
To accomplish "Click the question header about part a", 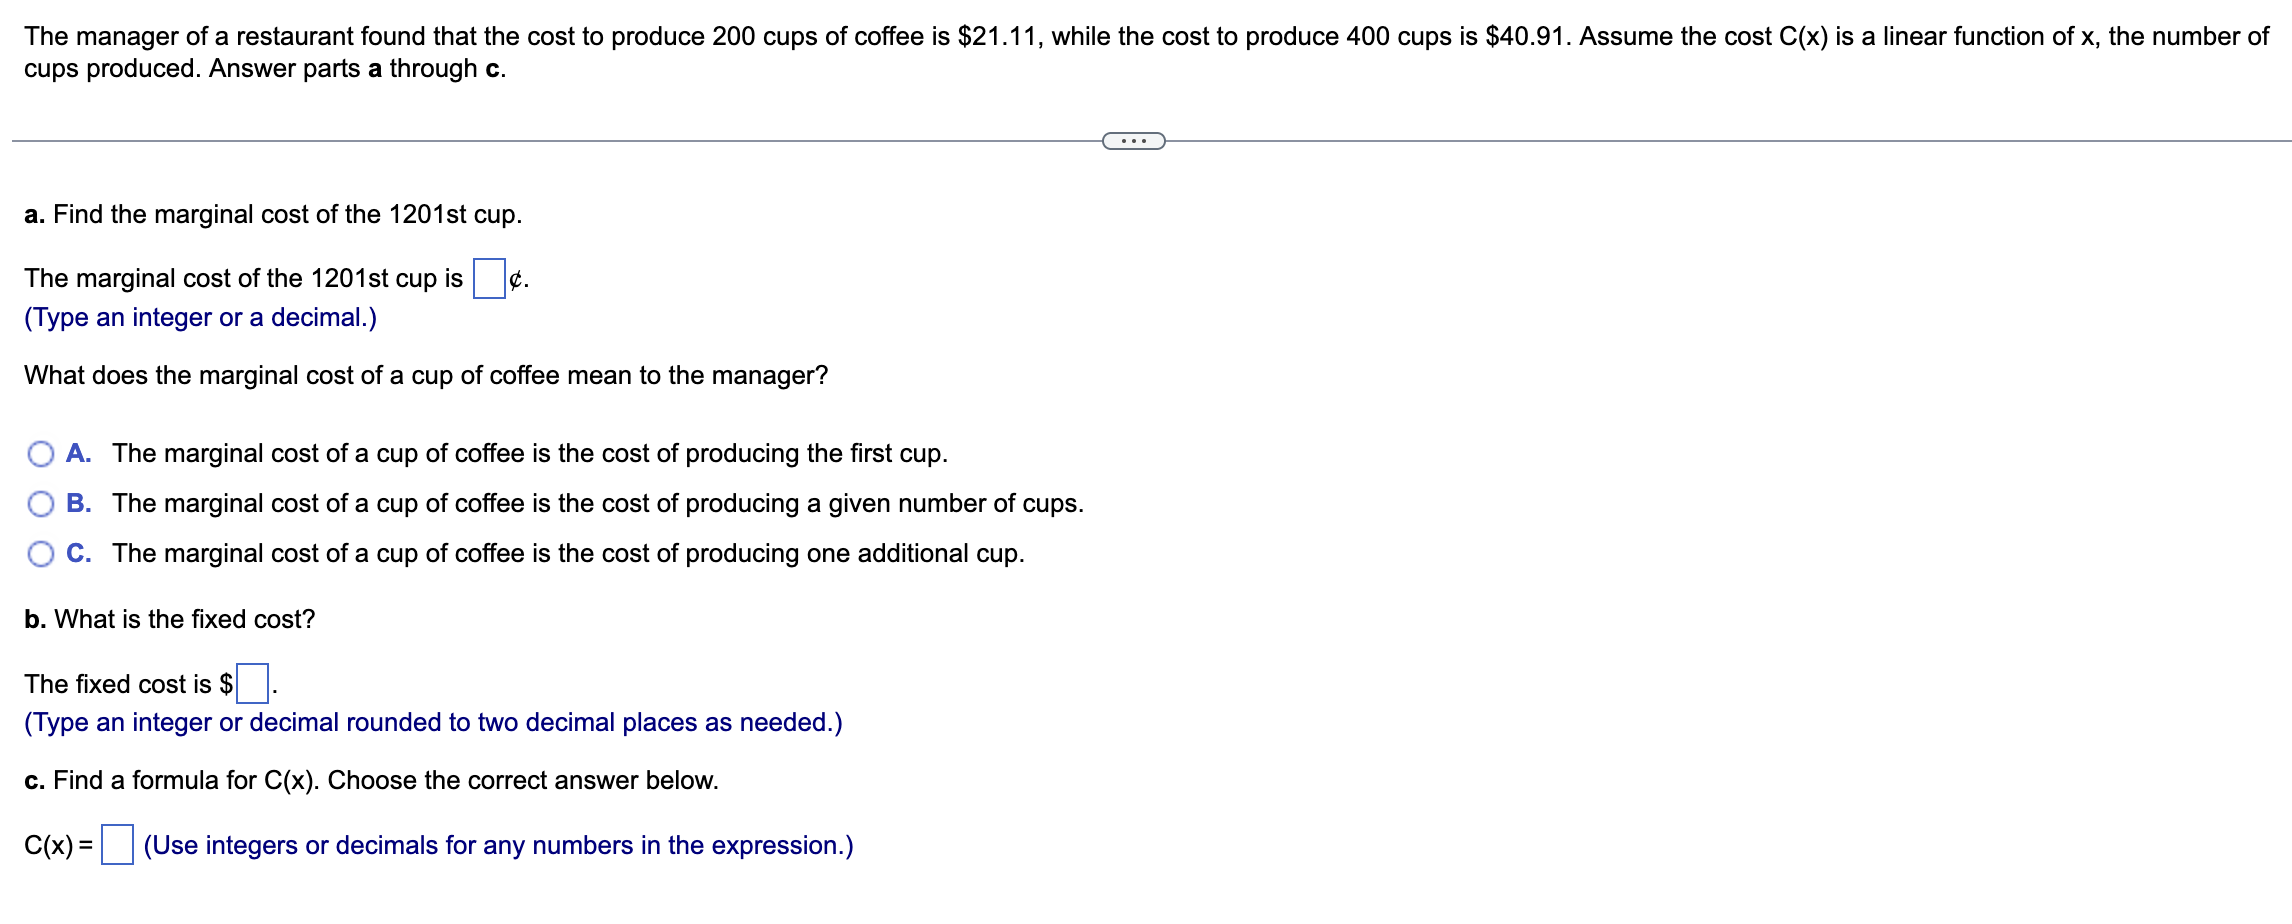I will tap(272, 213).
